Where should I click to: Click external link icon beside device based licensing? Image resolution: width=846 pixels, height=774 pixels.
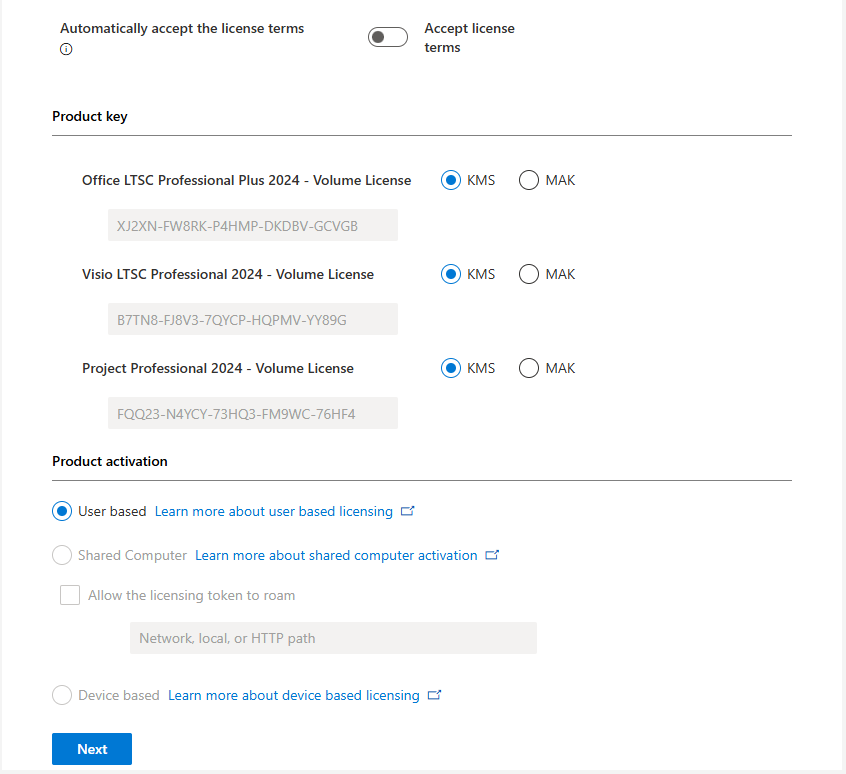(434, 695)
